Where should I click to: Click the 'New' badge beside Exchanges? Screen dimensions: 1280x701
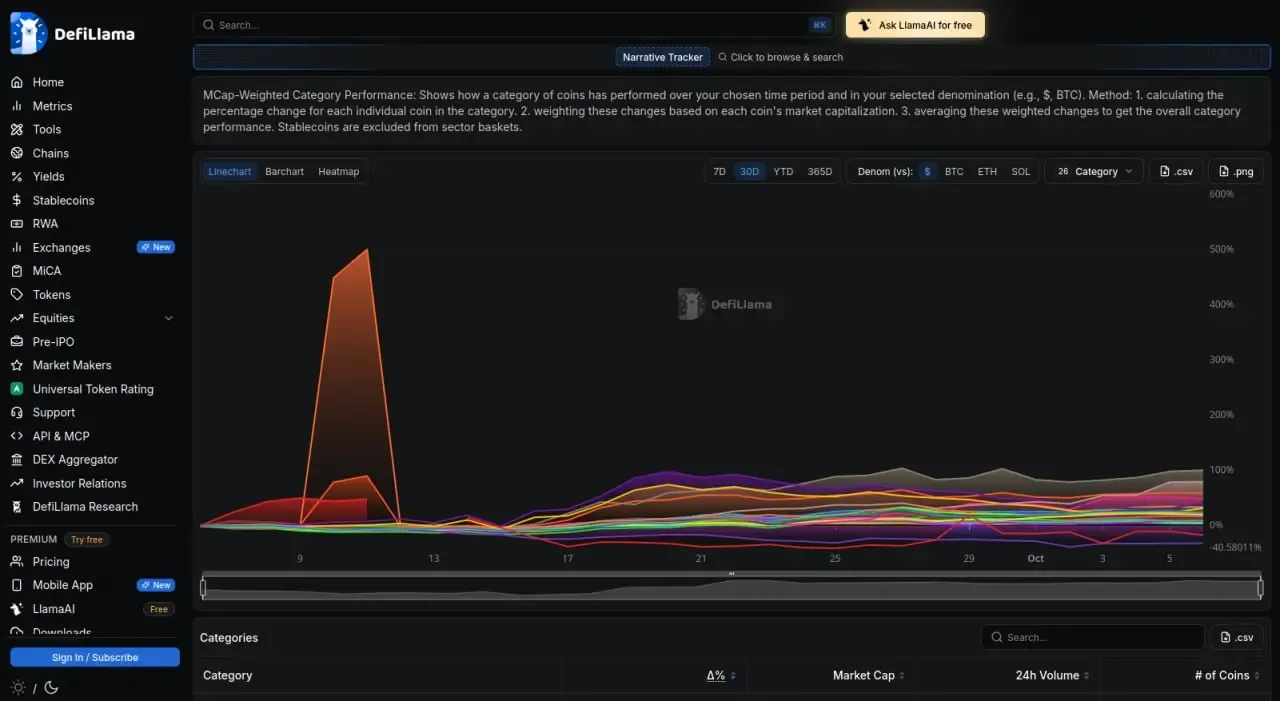pos(156,247)
